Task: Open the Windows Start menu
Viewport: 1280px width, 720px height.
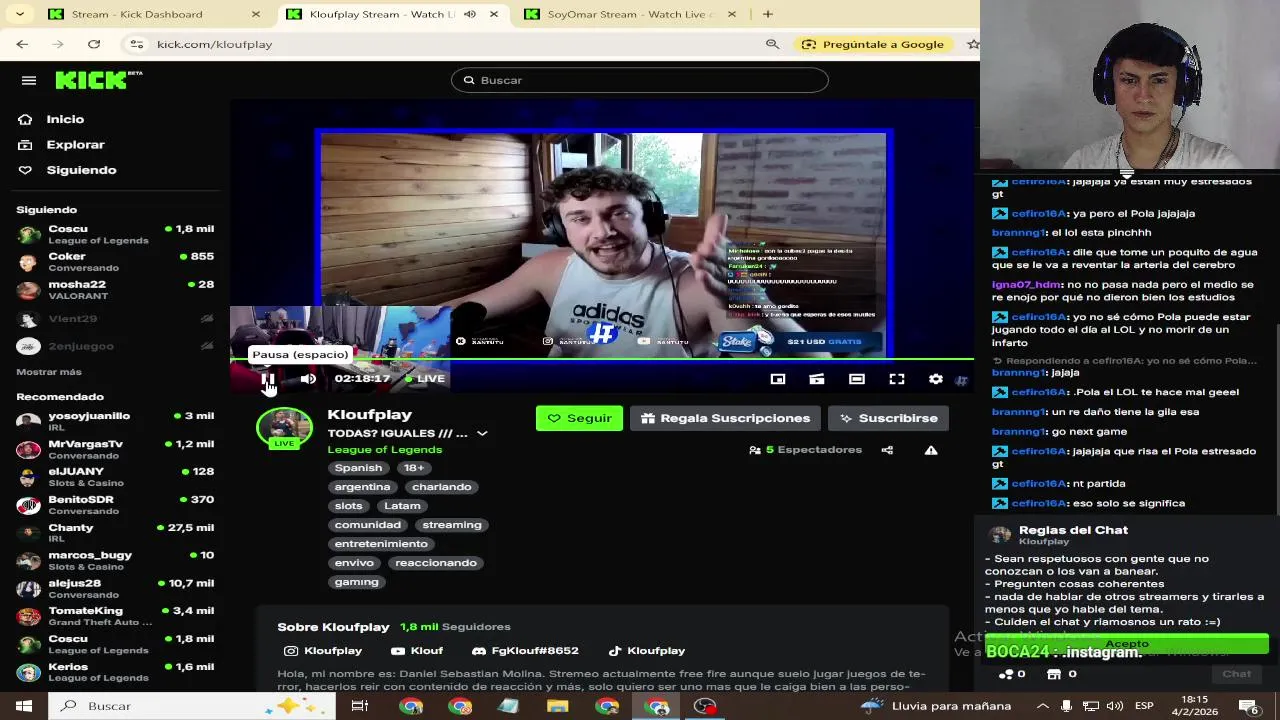Action: (24, 706)
